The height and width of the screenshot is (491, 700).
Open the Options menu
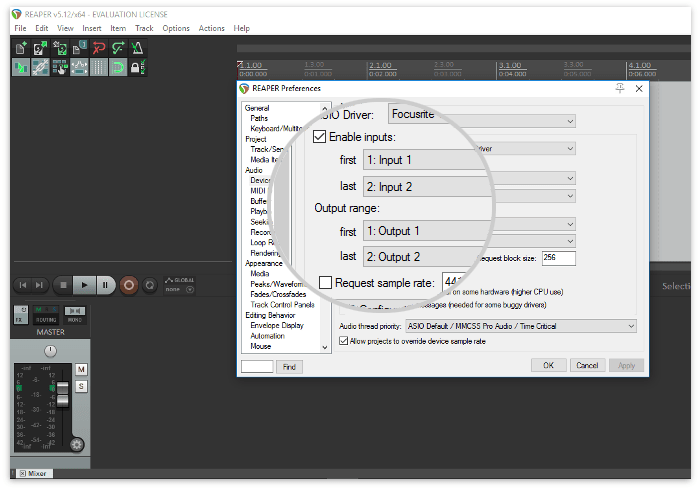point(176,28)
